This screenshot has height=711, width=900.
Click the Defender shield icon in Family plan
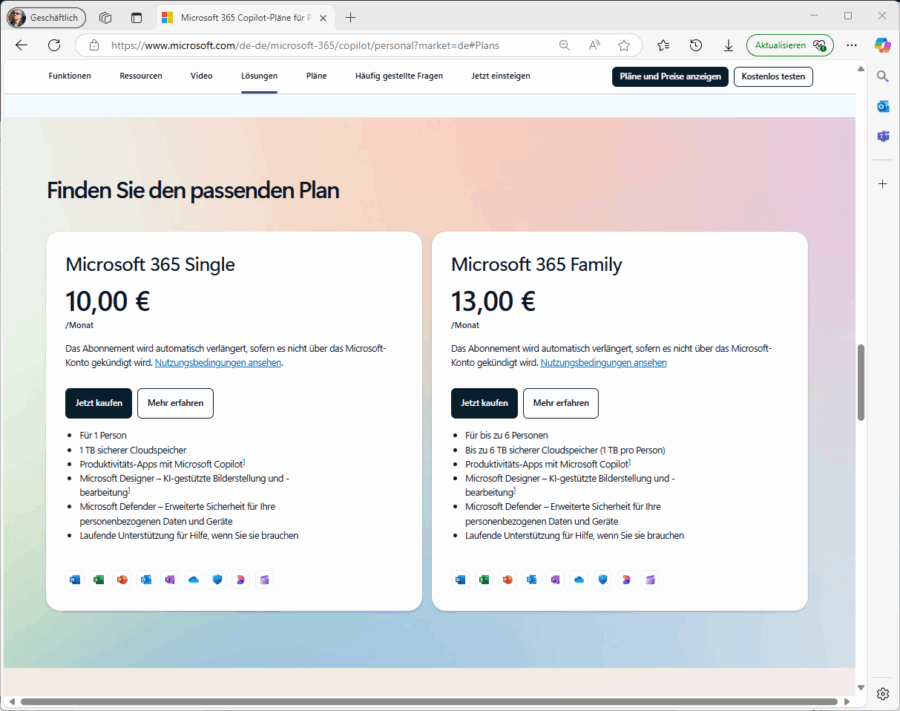(x=603, y=580)
